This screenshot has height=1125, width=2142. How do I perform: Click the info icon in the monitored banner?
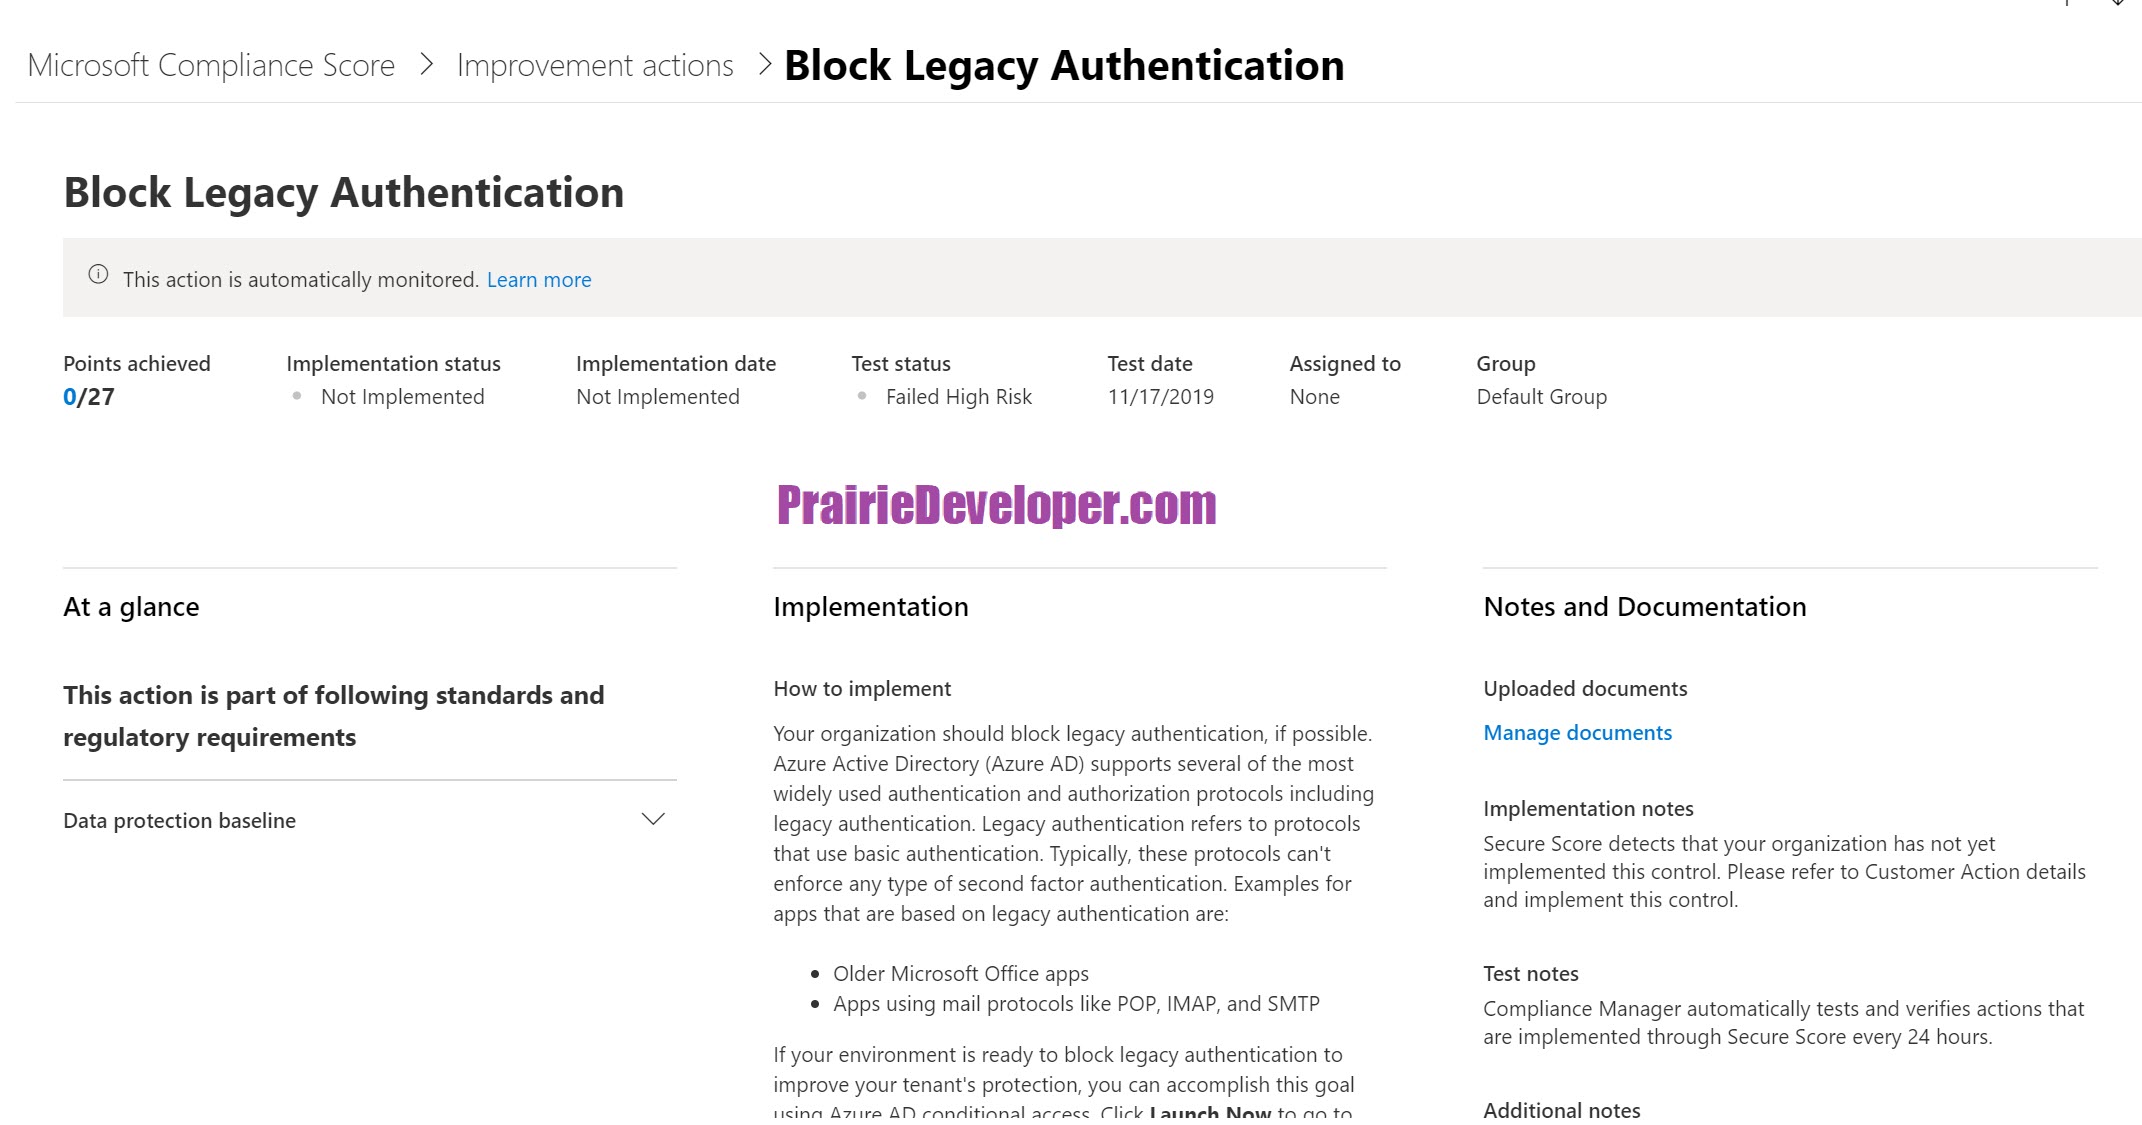tap(98, 275)
